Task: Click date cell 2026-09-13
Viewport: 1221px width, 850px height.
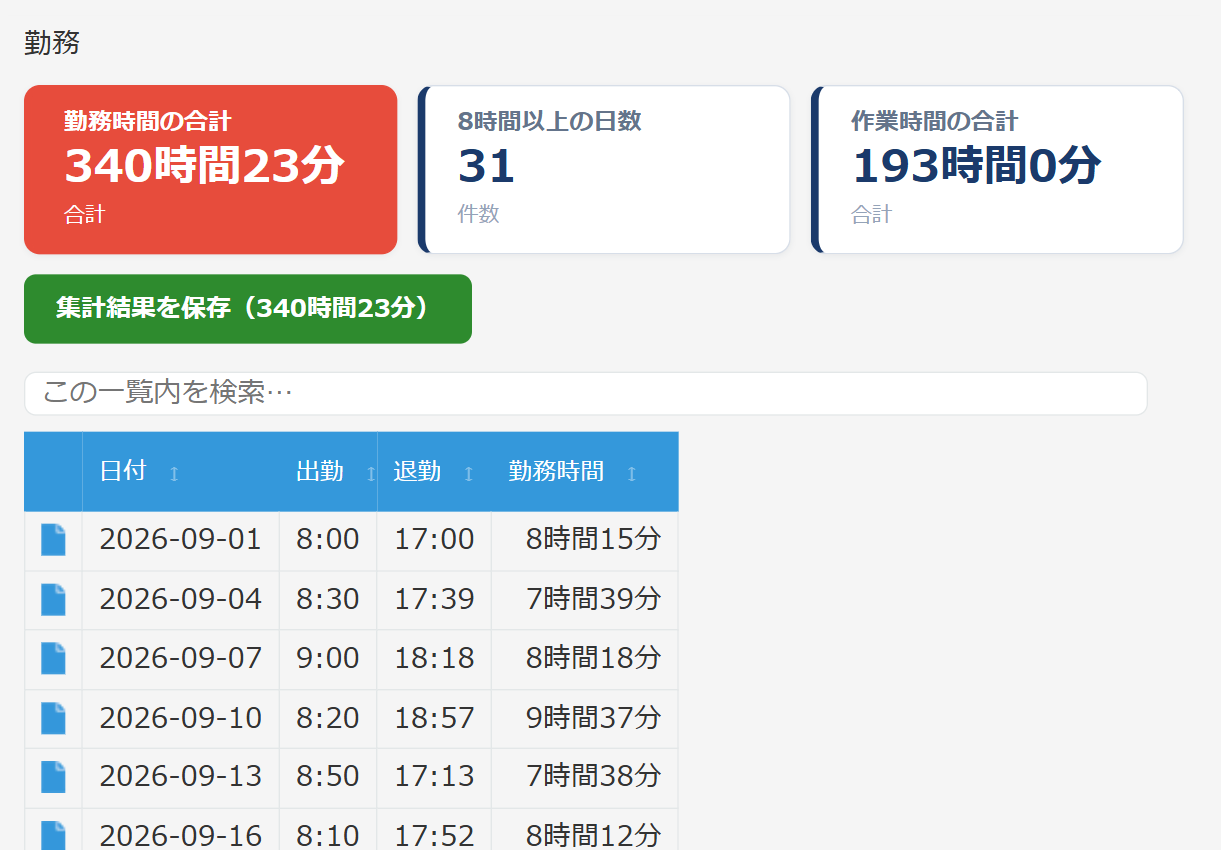Action: coord(181,776)
